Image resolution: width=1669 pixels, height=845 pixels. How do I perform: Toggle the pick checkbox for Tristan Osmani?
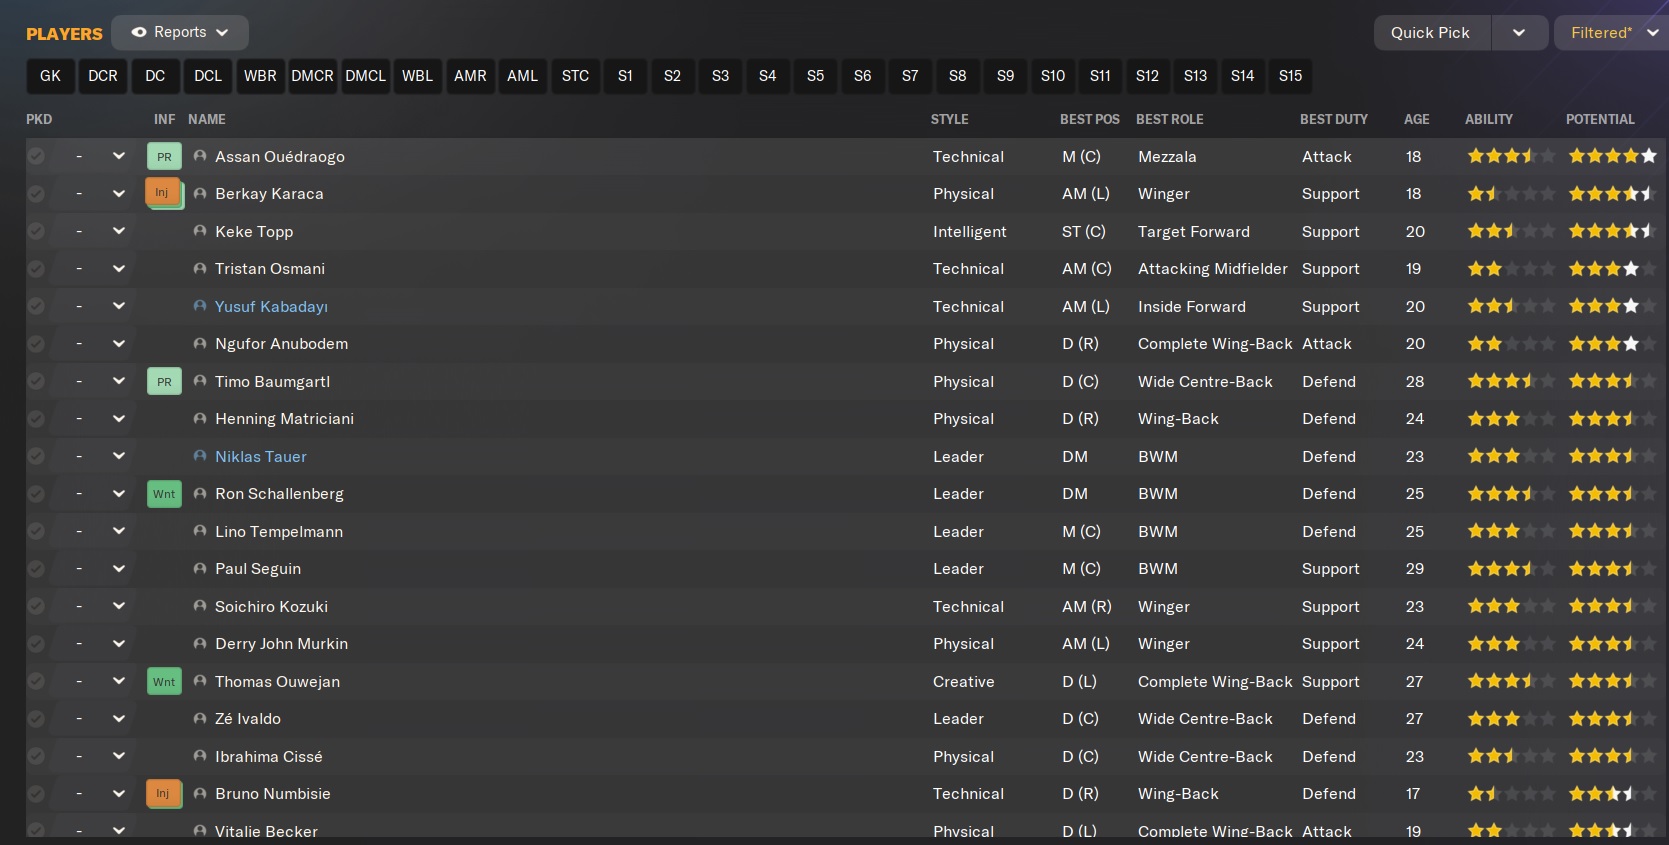pos(36,269)
